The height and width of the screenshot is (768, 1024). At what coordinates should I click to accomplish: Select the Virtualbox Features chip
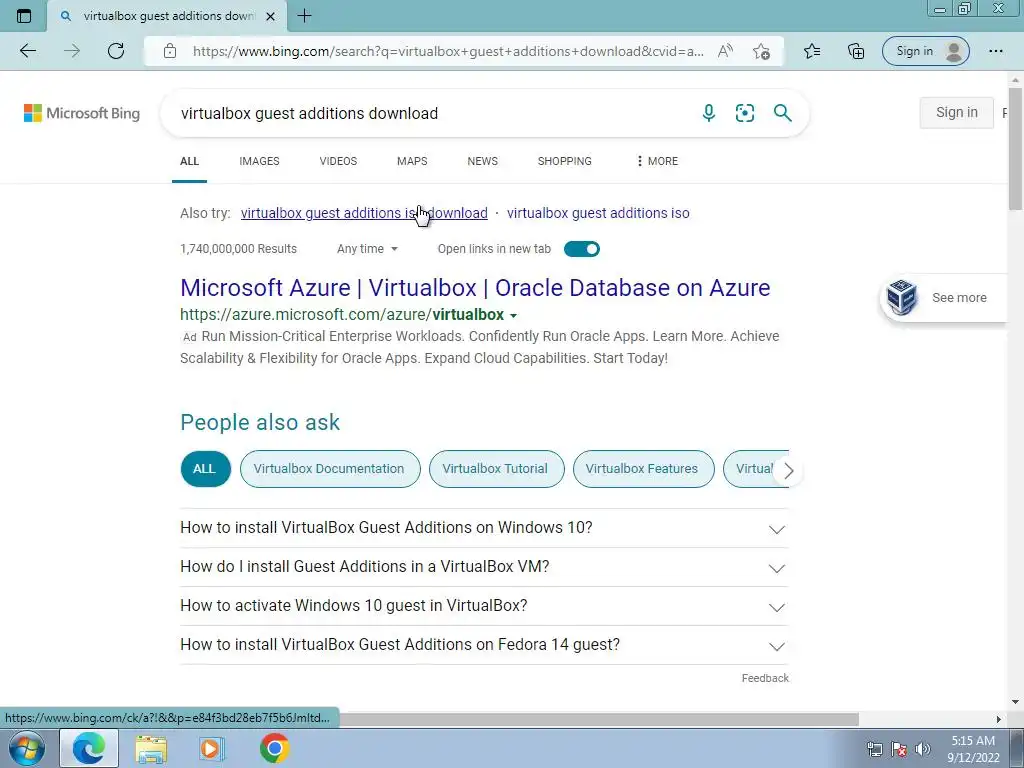(643, 468)
